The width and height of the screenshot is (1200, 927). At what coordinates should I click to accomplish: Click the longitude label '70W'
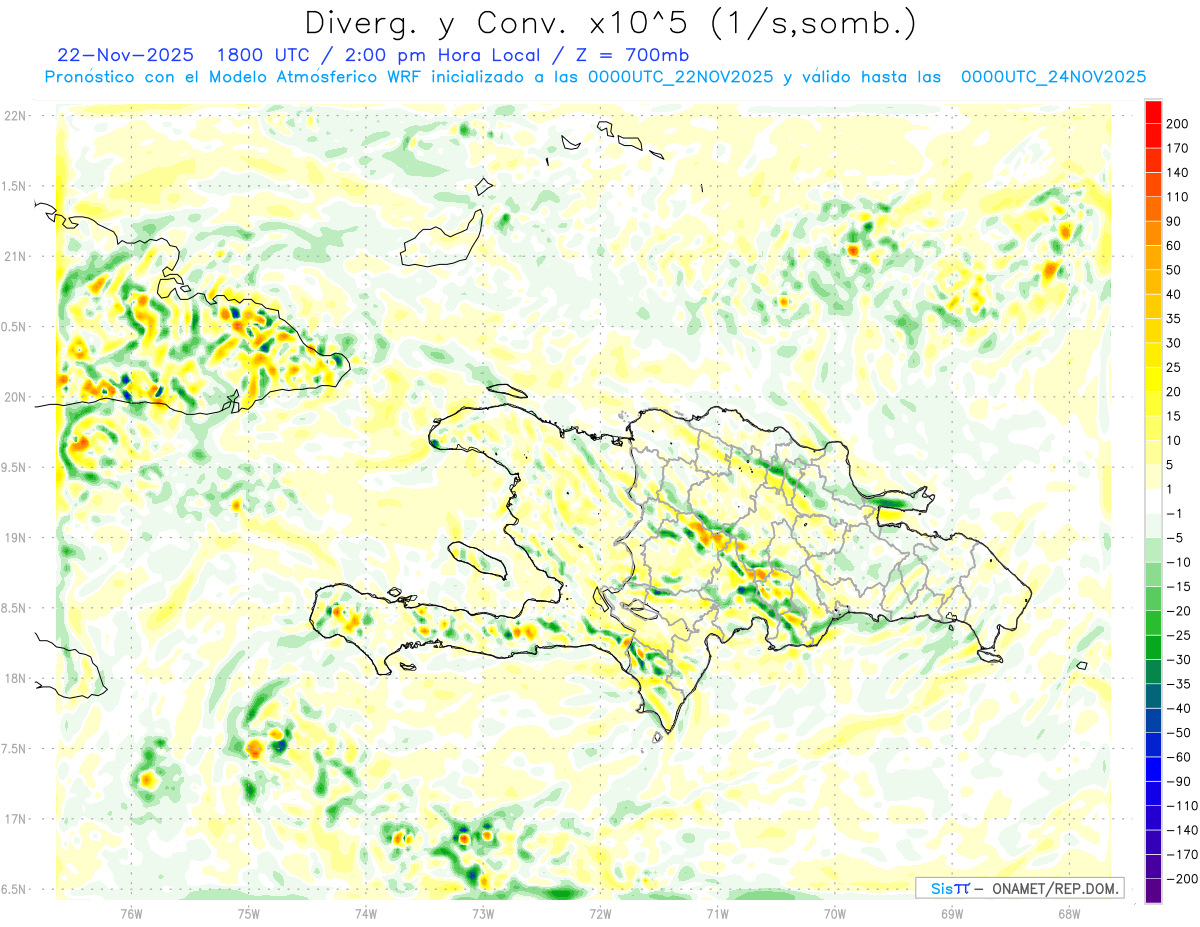(835, 913)
